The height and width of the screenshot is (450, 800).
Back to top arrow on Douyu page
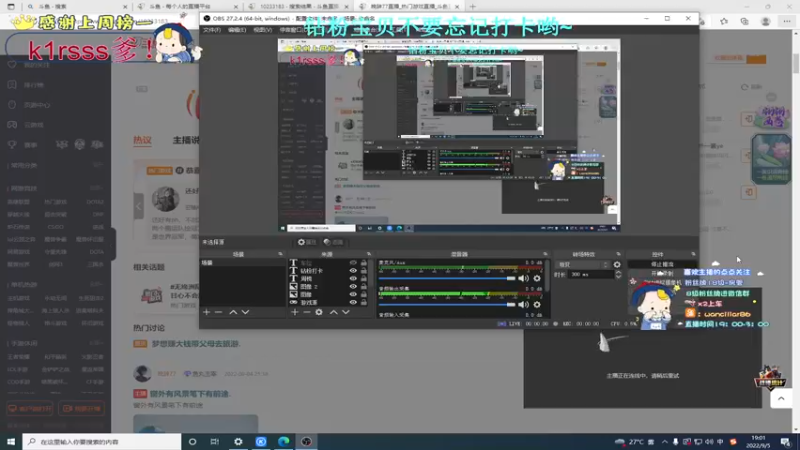pyautogui.click(x=781, y=398)
